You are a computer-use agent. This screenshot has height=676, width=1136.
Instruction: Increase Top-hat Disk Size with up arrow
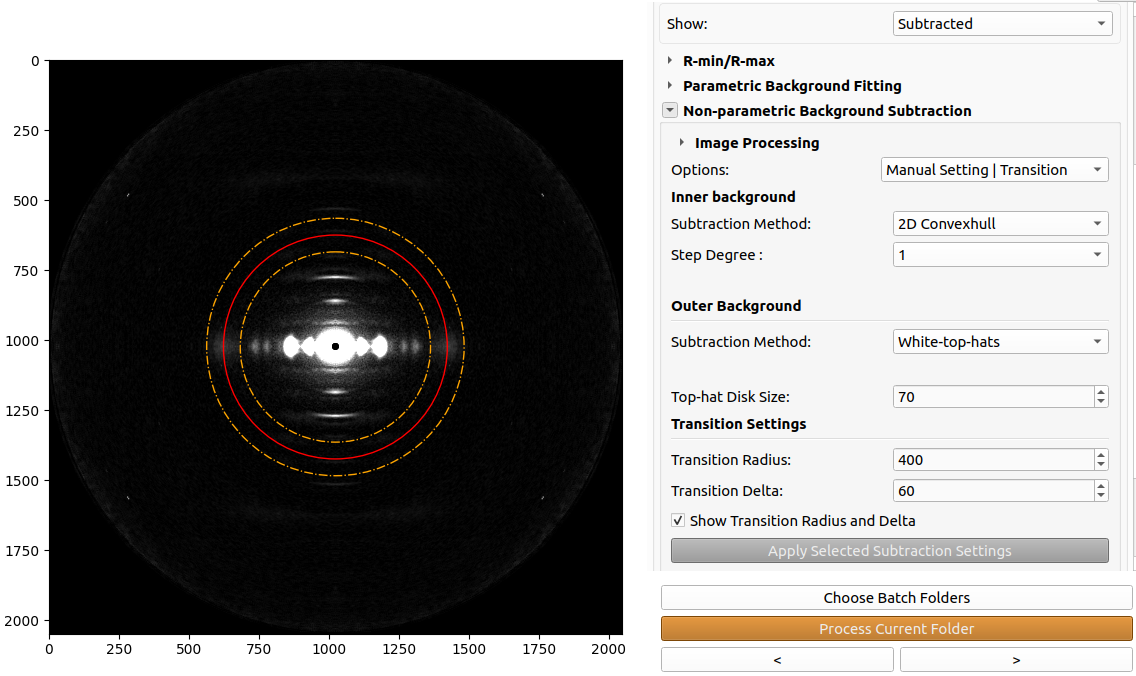(x=1100, y=392)
